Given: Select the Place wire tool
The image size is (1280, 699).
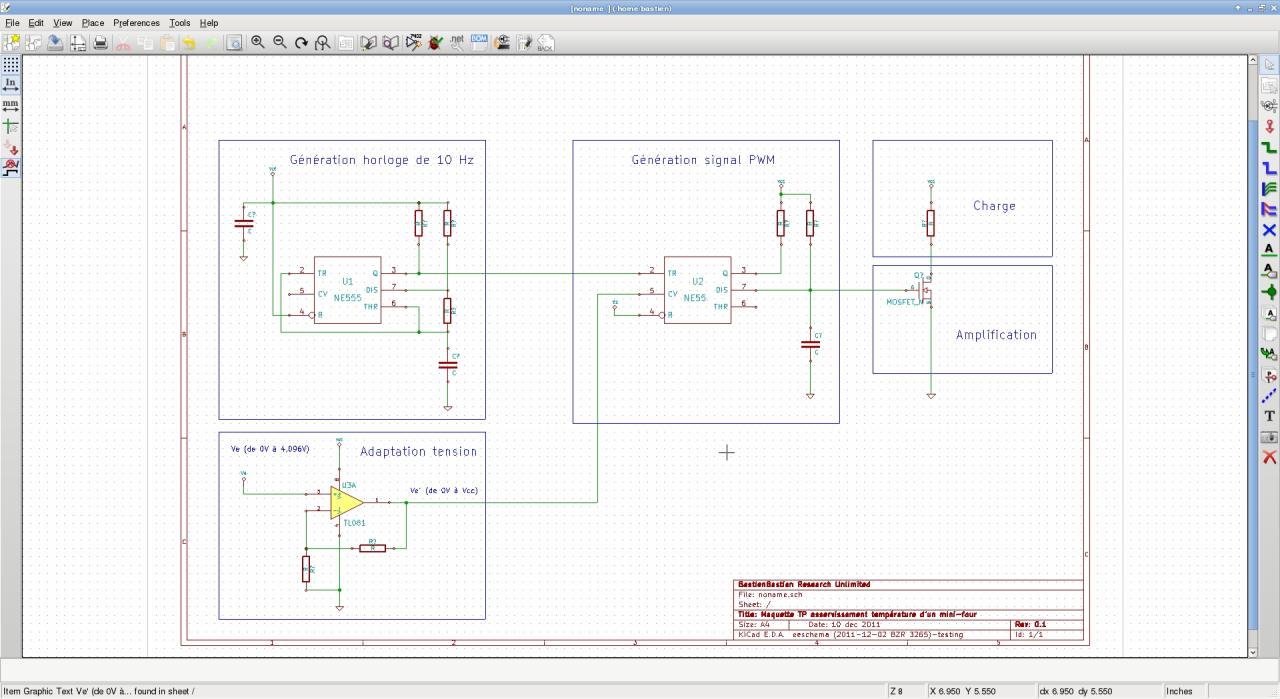Looking at the screenshot, I should [x=1269, y=148].
